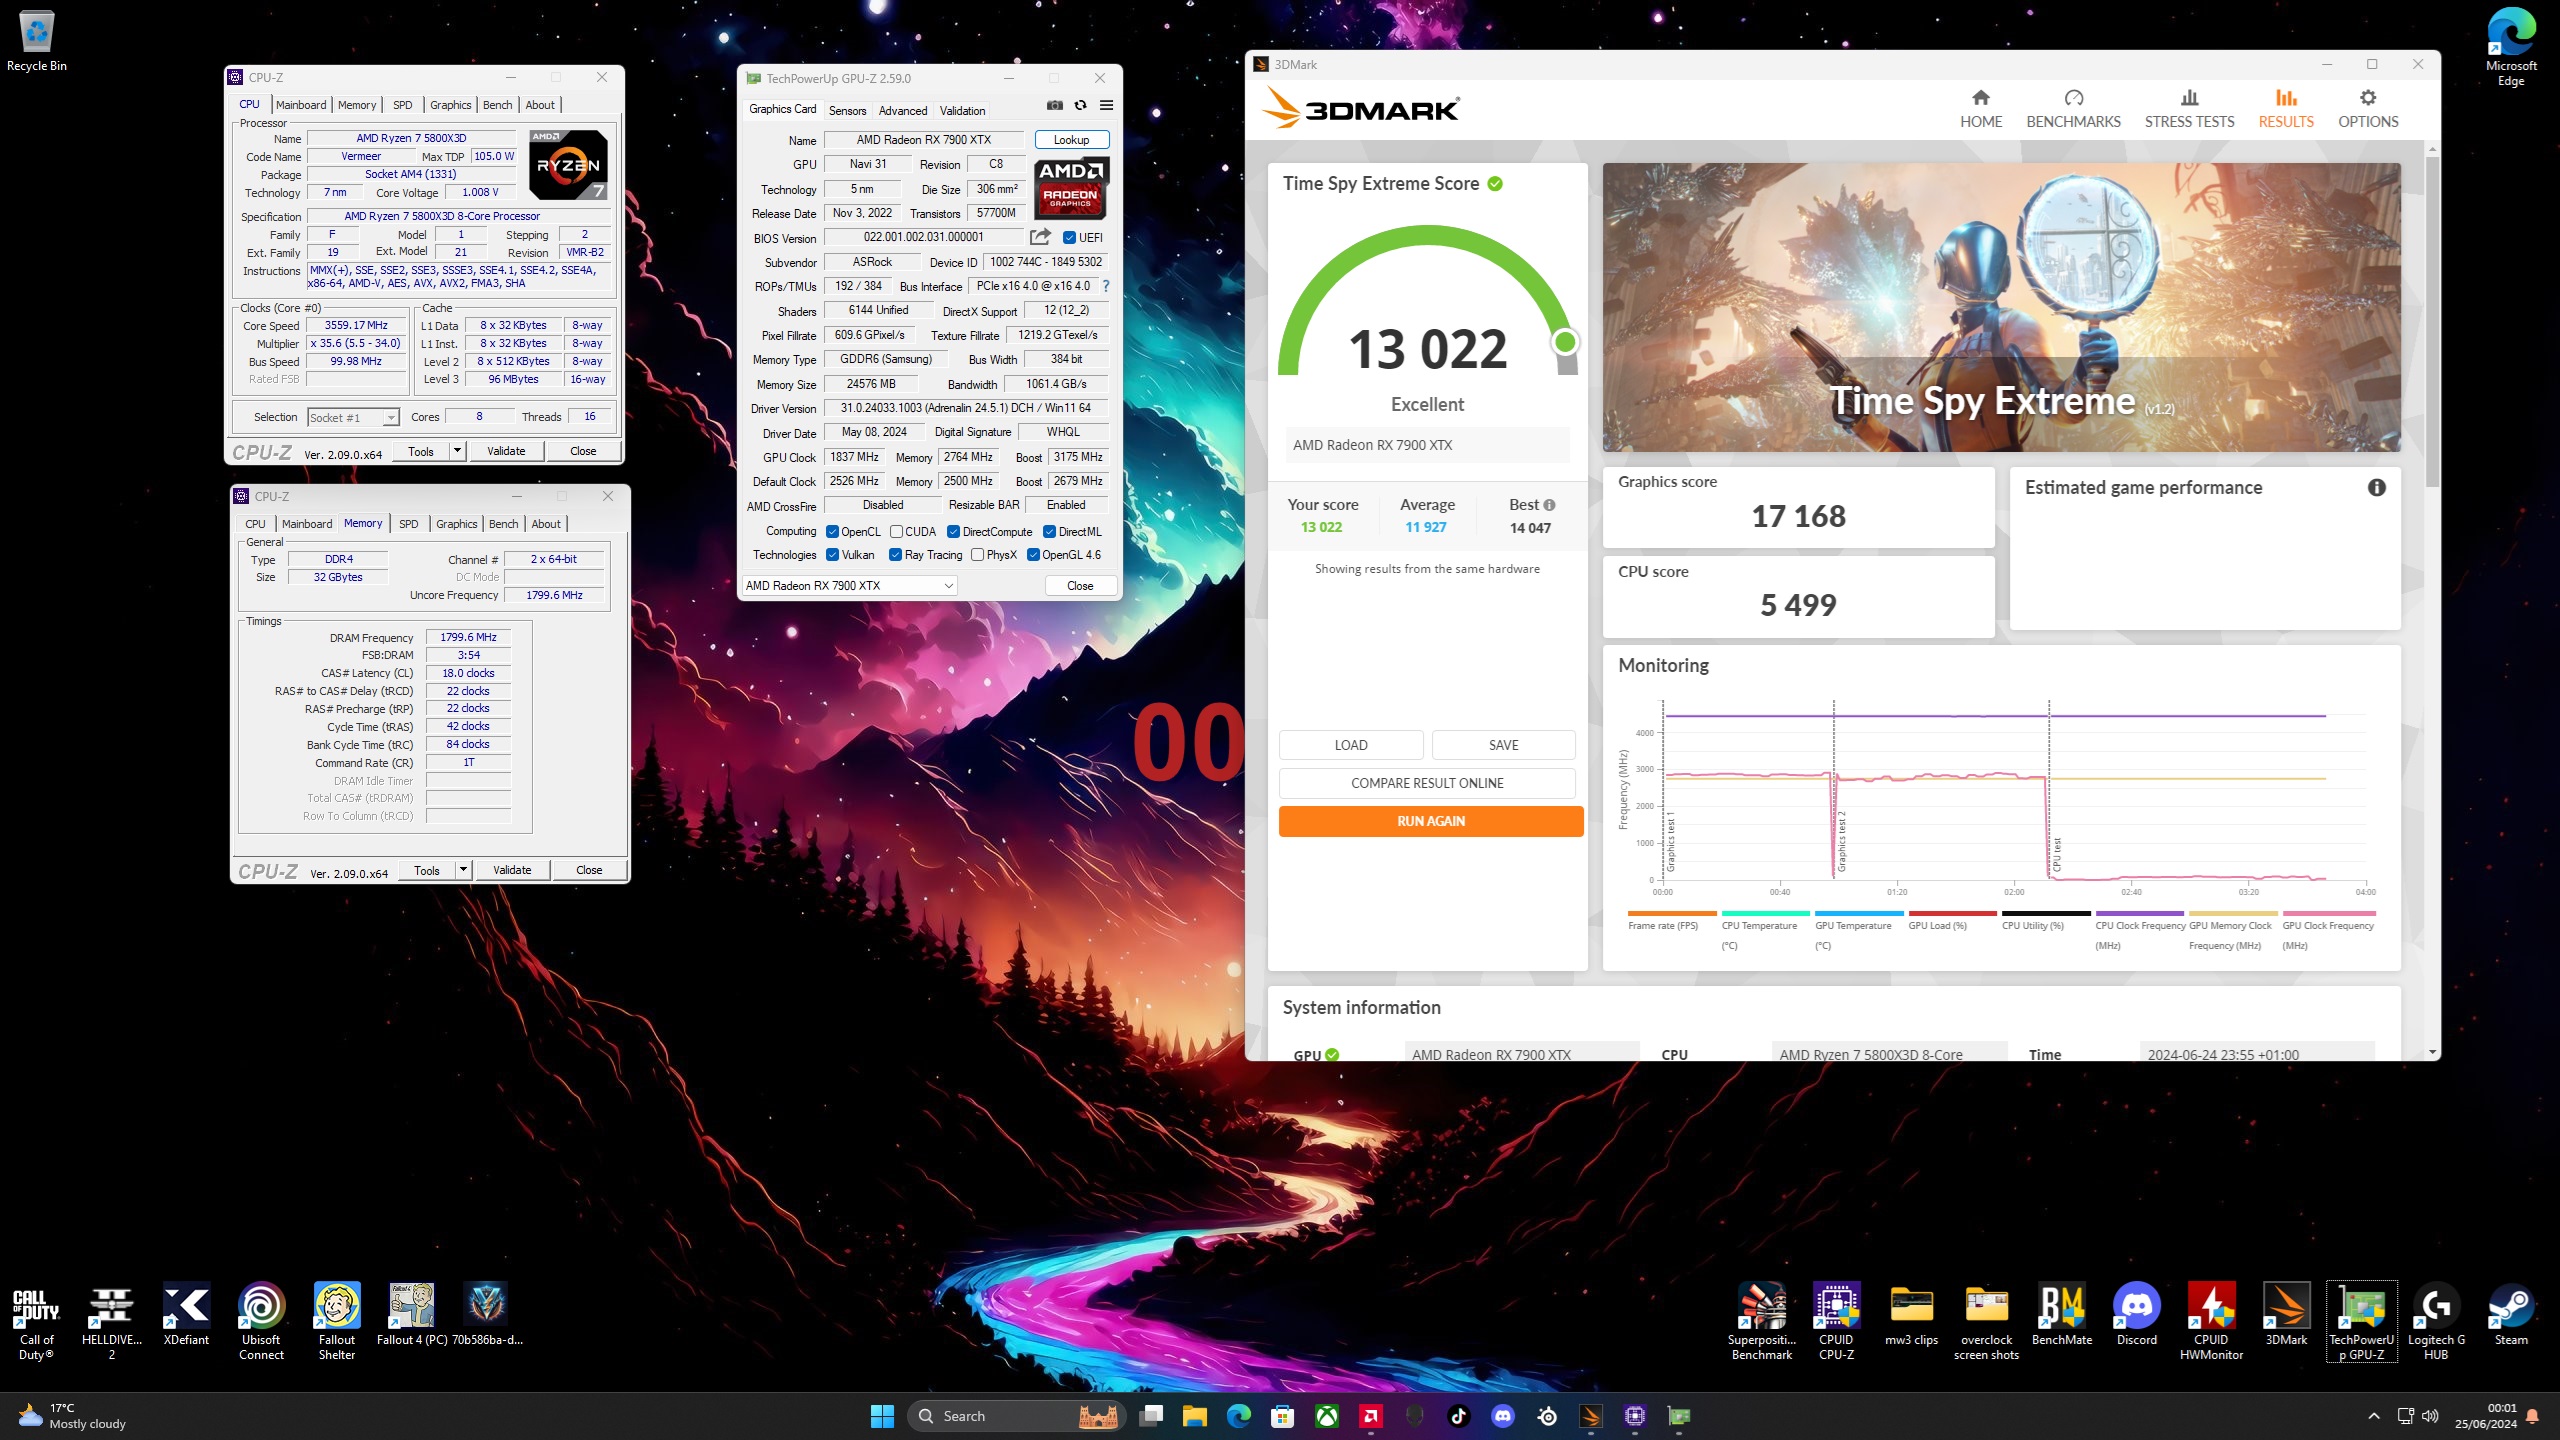Select the Superposition Benchmark desktop icon
2560x1440 pixels.
coord(1762,1321)
